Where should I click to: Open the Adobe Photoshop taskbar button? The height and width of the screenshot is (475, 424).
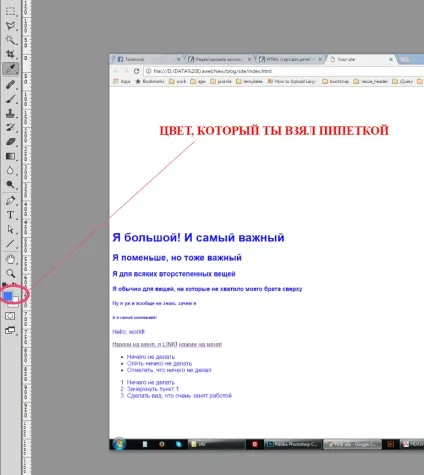tap(293, 444)
